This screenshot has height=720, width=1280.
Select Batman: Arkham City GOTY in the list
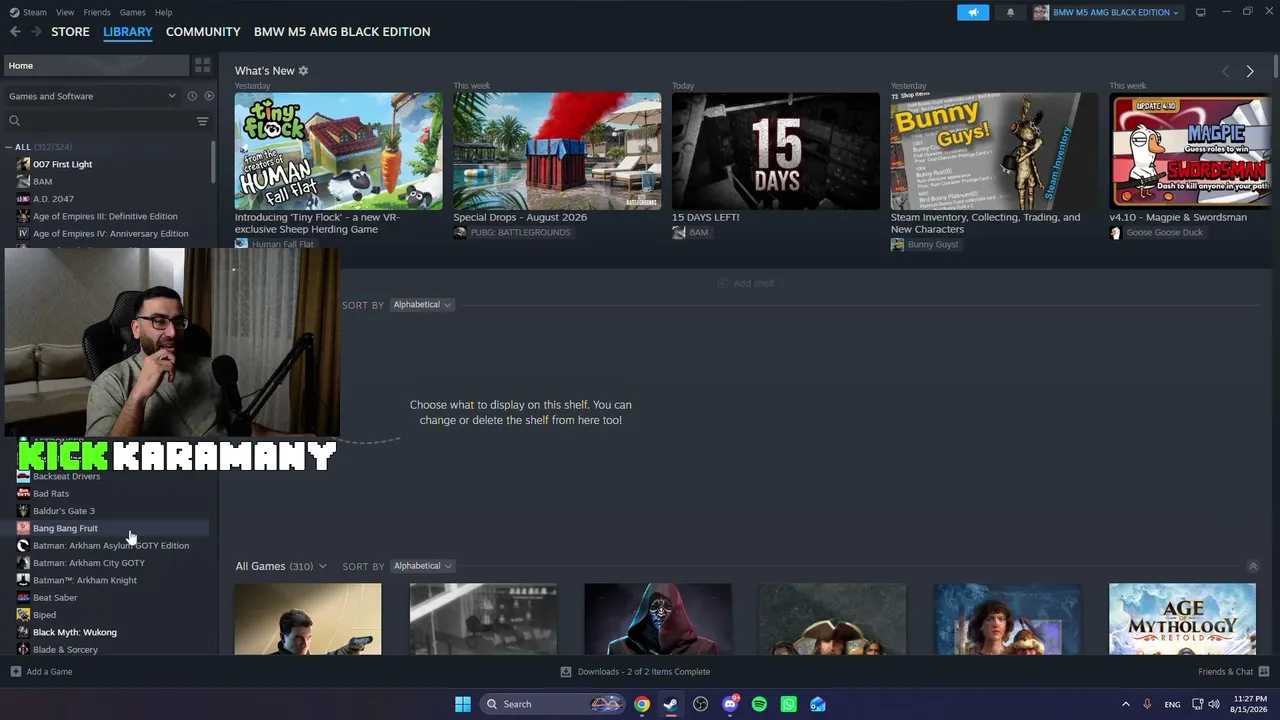click(89, 563)
